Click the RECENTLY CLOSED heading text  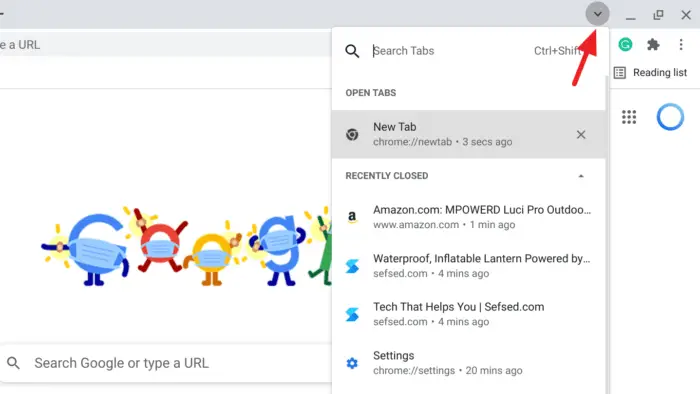coord(387,176)
